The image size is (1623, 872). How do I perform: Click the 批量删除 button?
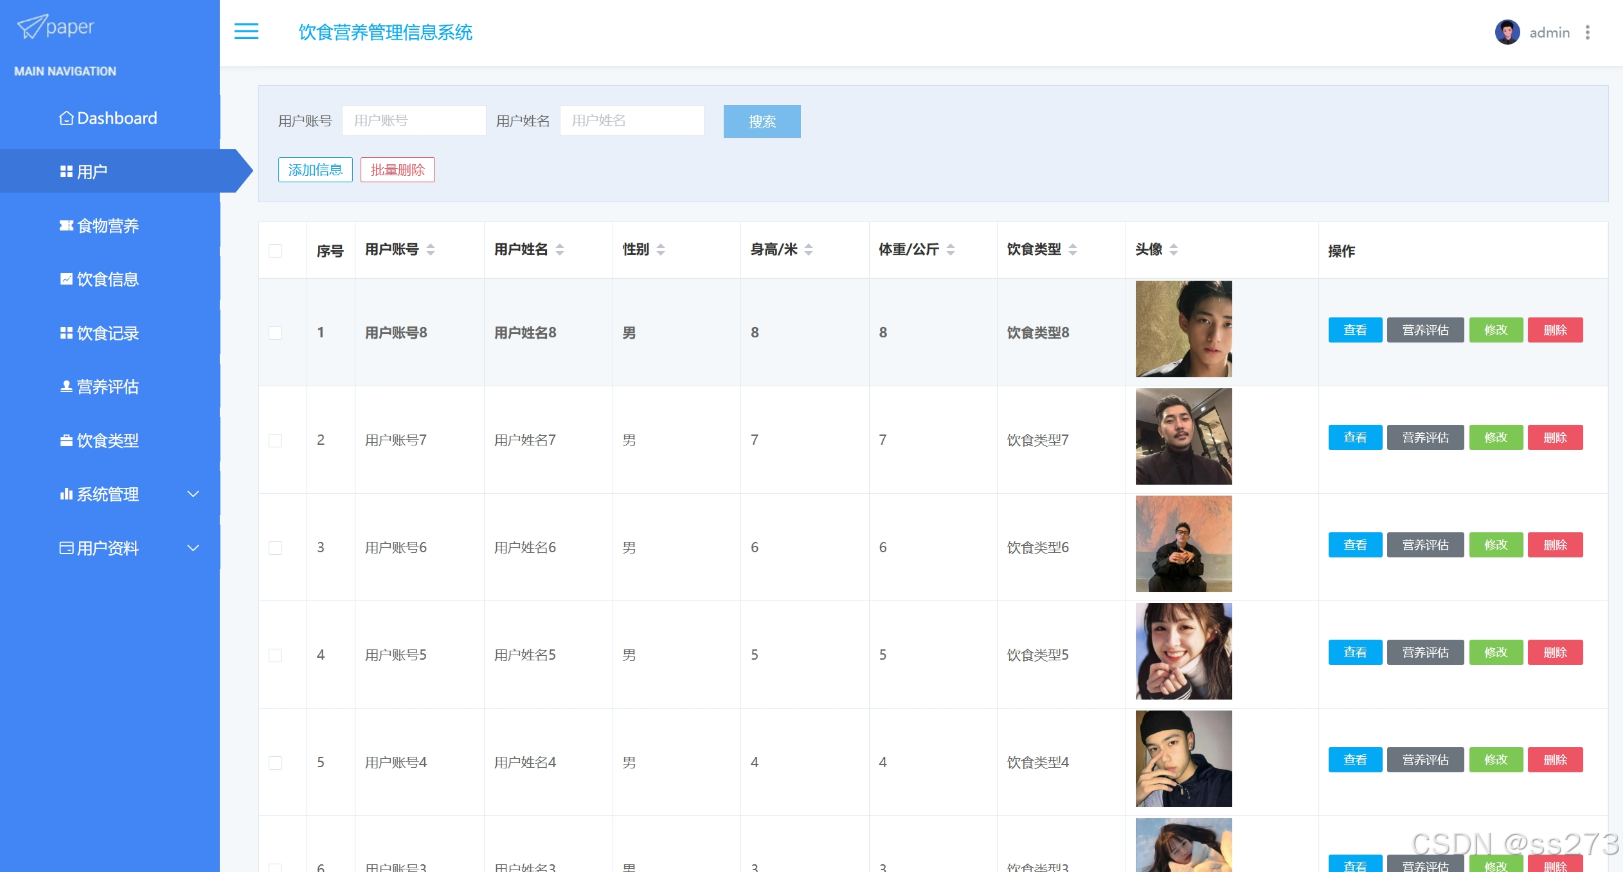[397, 170]
